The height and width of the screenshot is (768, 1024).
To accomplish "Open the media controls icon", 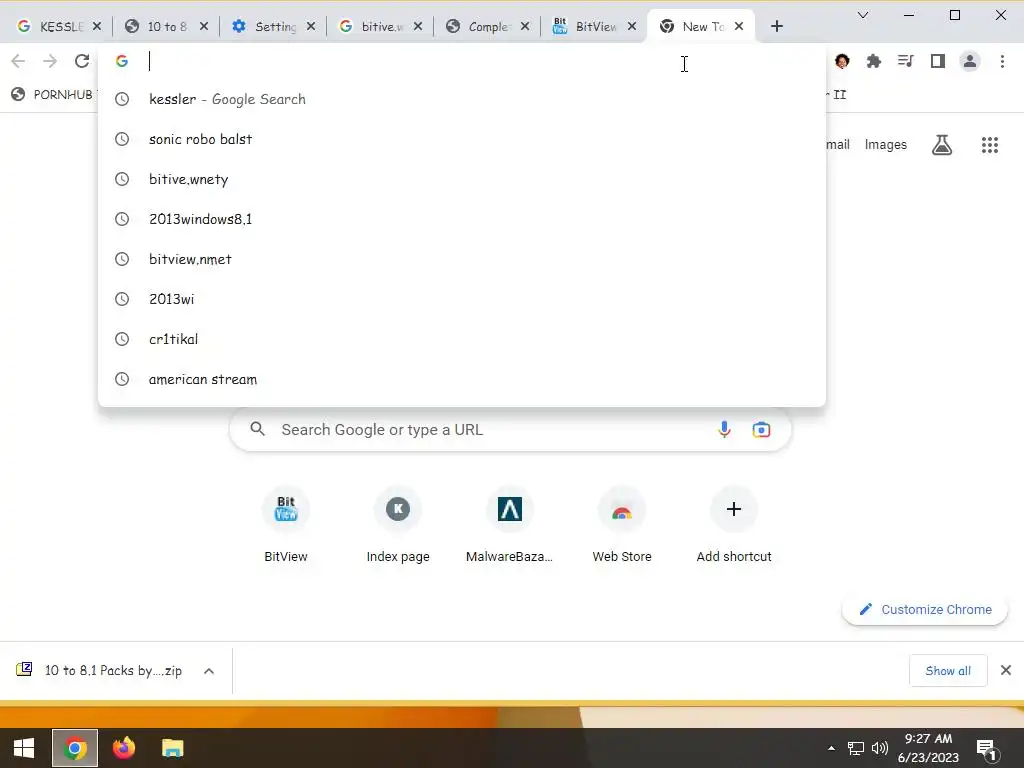I will pyautogui.click(x=905, y=61).
